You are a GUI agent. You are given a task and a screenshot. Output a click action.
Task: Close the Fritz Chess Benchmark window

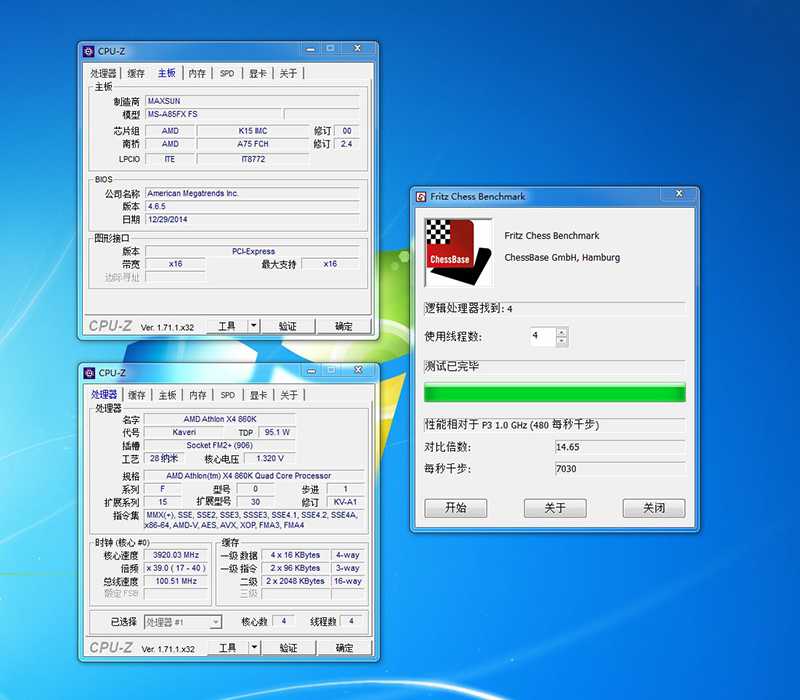(679, 194)
